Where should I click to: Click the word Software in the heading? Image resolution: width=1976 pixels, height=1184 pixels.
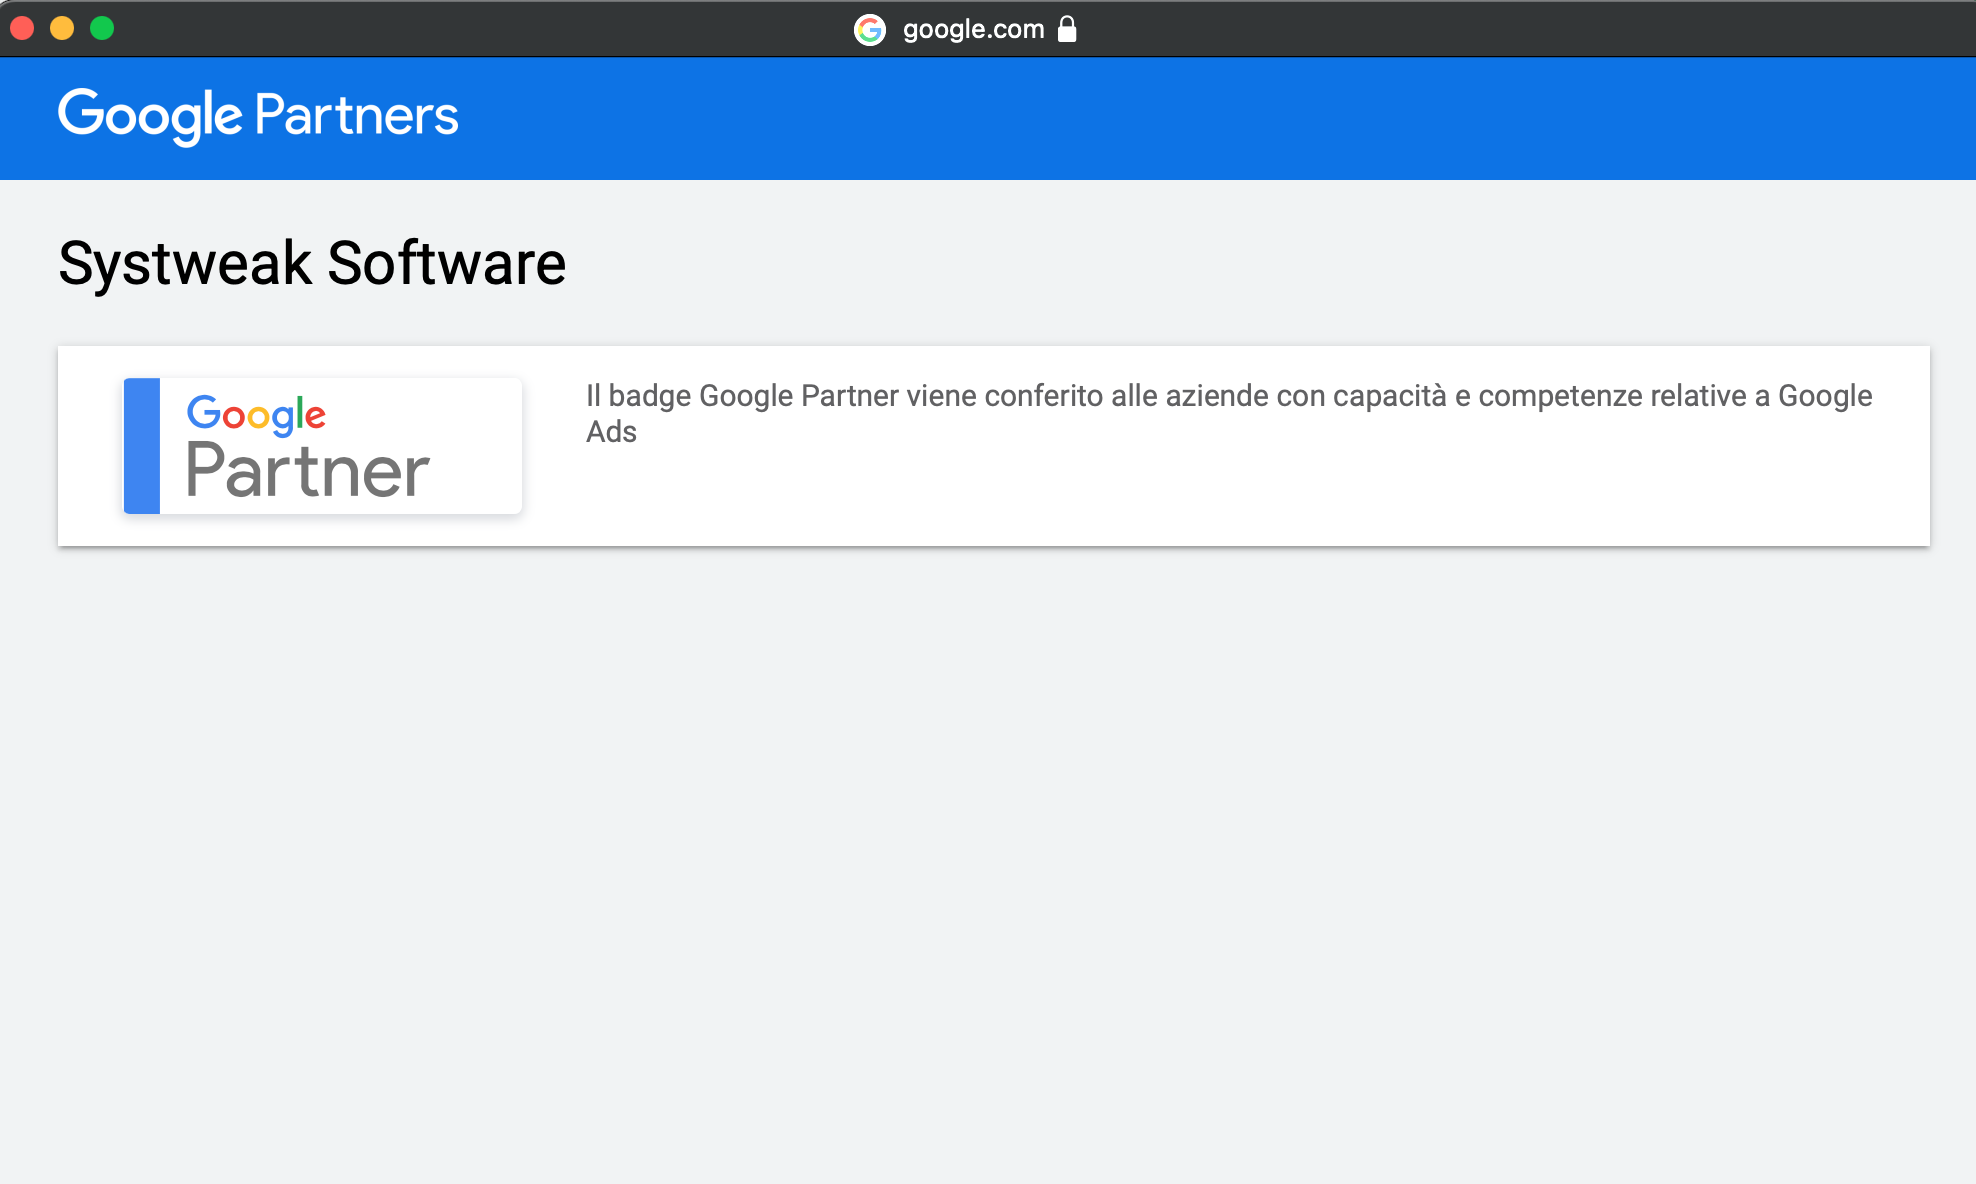click(447, 263)
